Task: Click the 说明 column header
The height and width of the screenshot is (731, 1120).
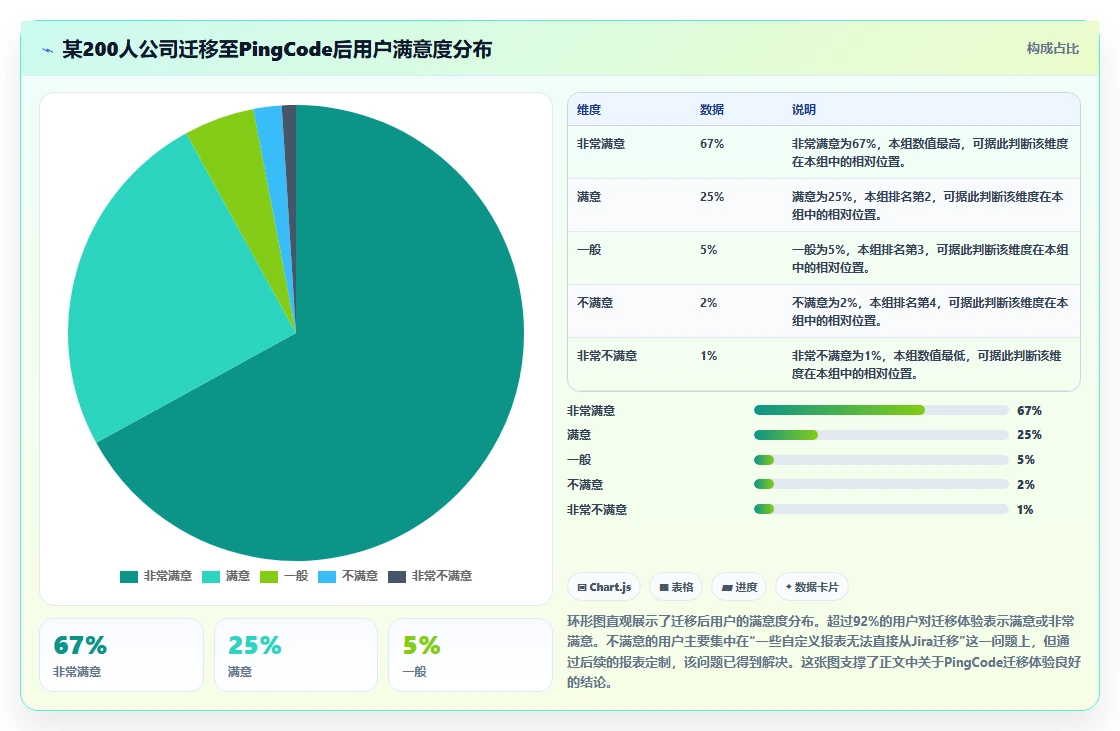Action: pos(804,110)
